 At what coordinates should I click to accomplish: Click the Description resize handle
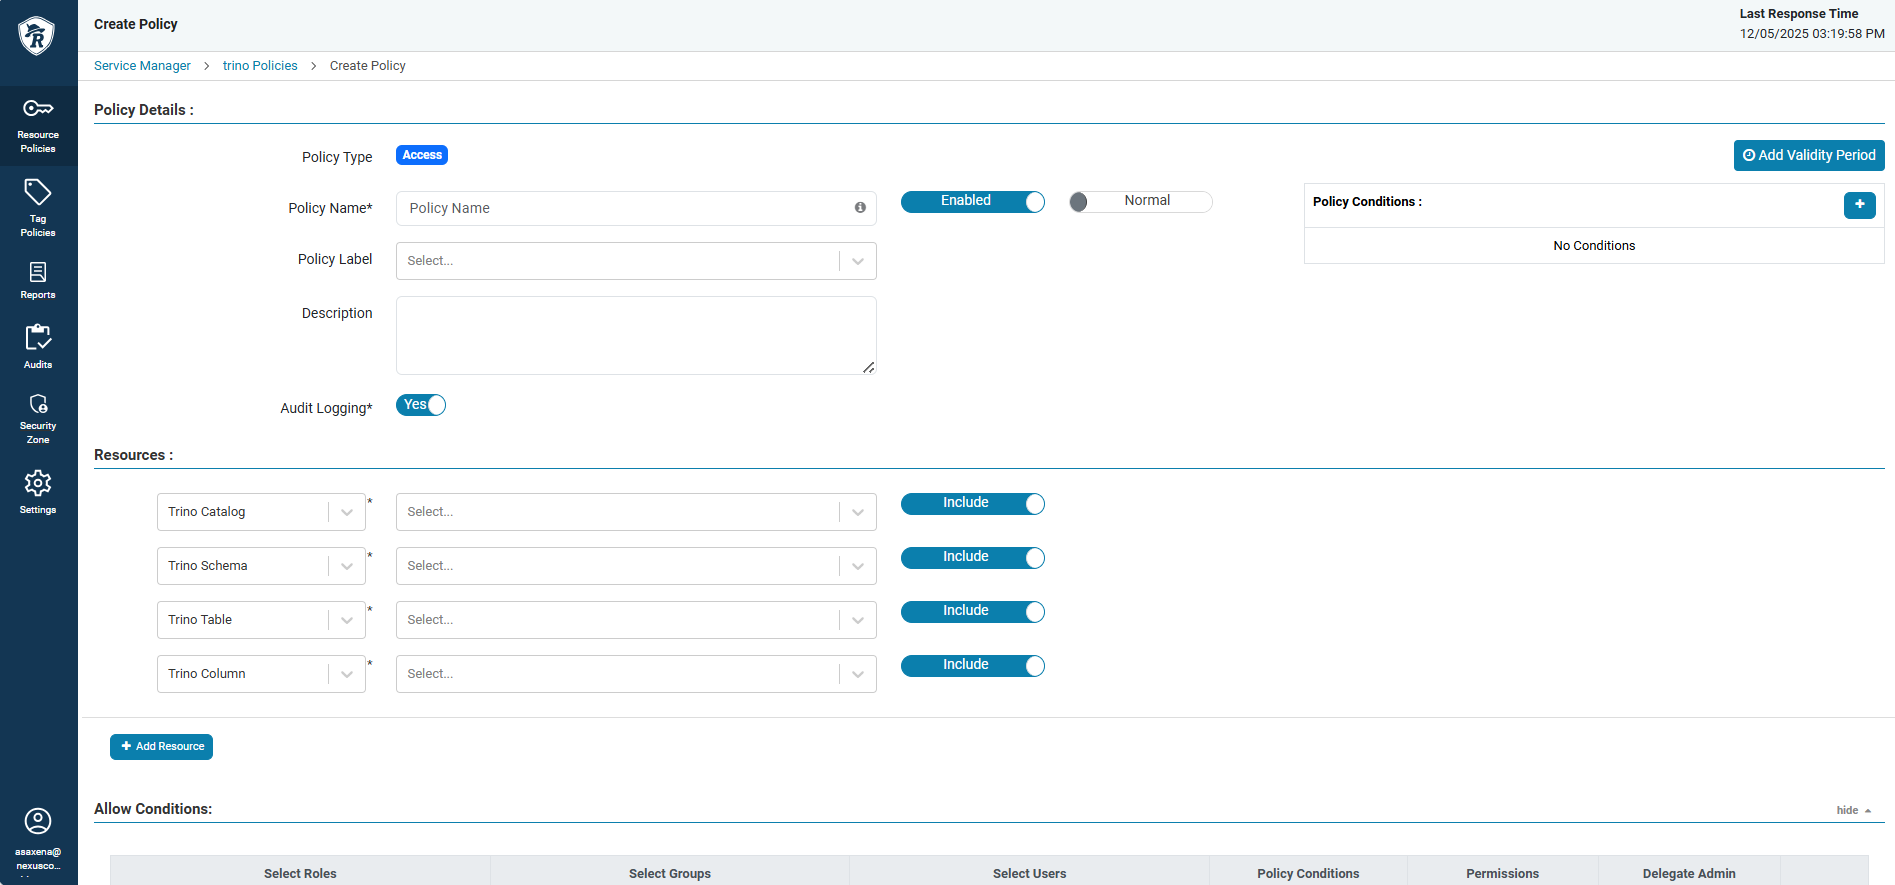pos(868,367)
